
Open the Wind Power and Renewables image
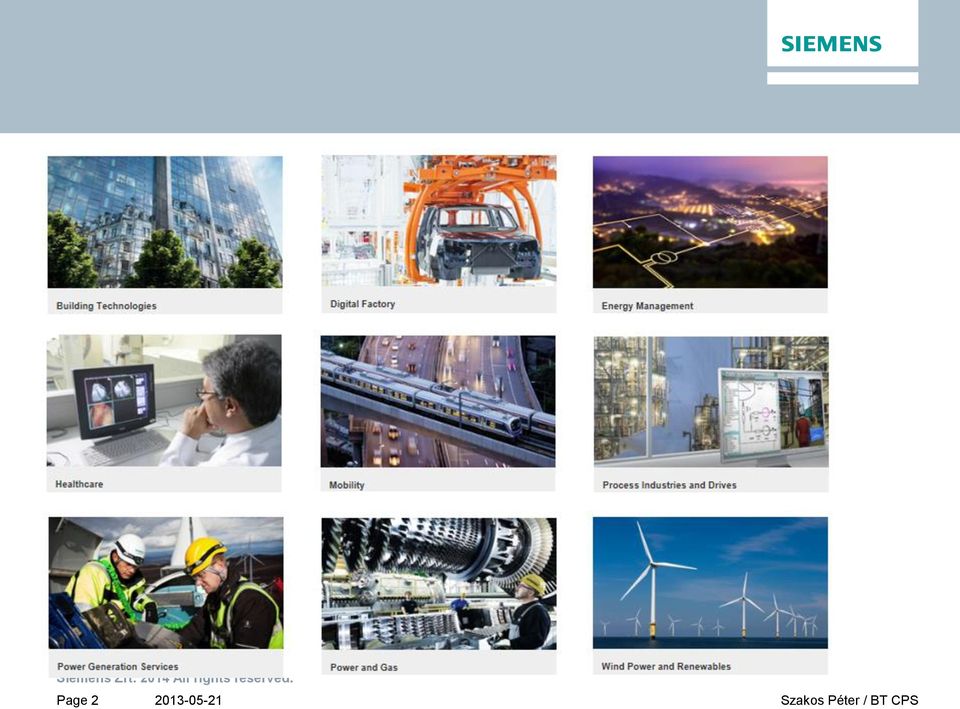pos(710,583)
